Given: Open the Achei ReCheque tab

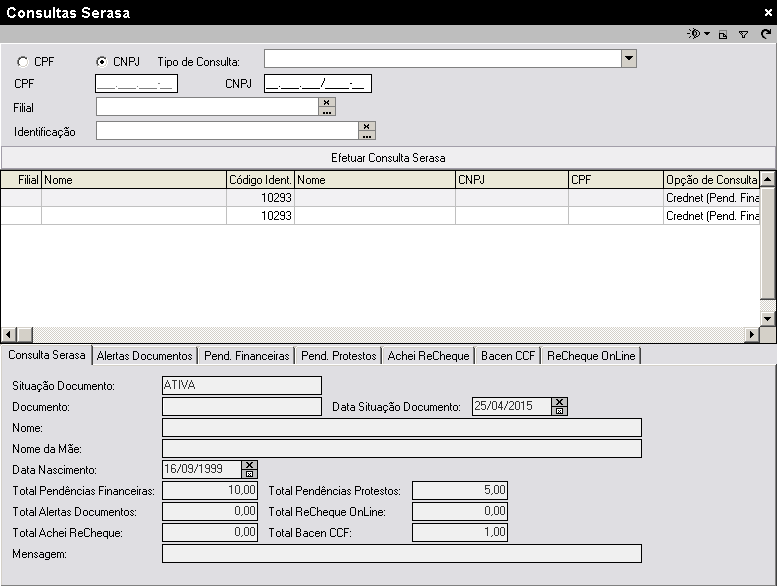Looking at the screenshot, I should [428, 356].
